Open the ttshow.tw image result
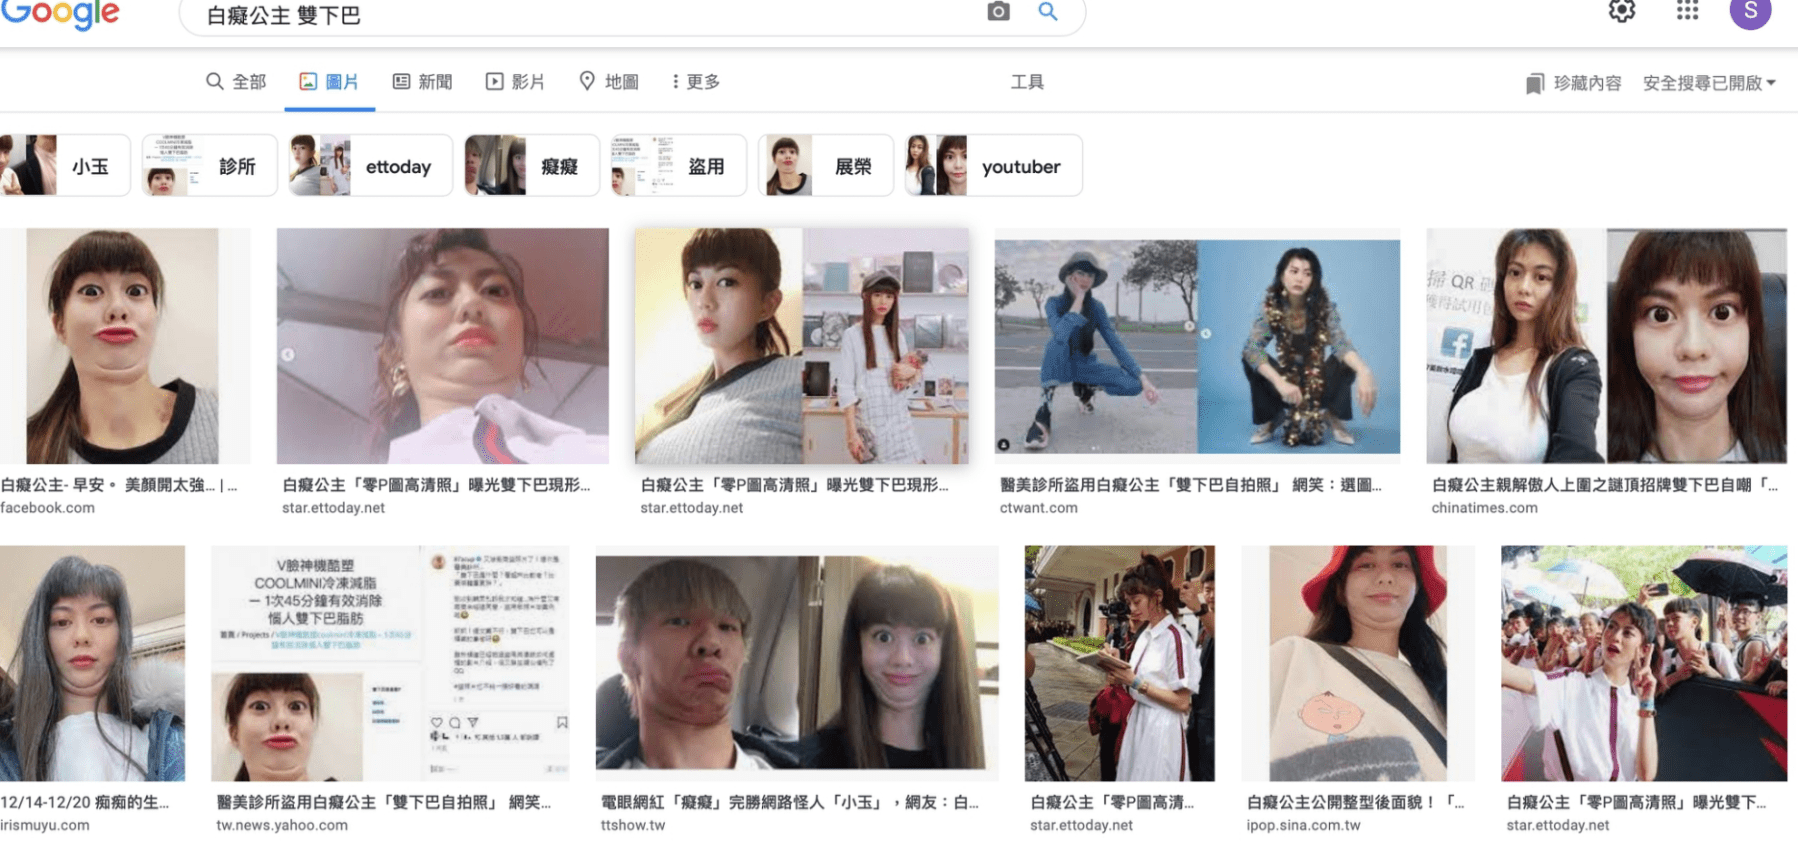Image resolution: width=1798 pixels, height=841 pixels. click(796, 663)
